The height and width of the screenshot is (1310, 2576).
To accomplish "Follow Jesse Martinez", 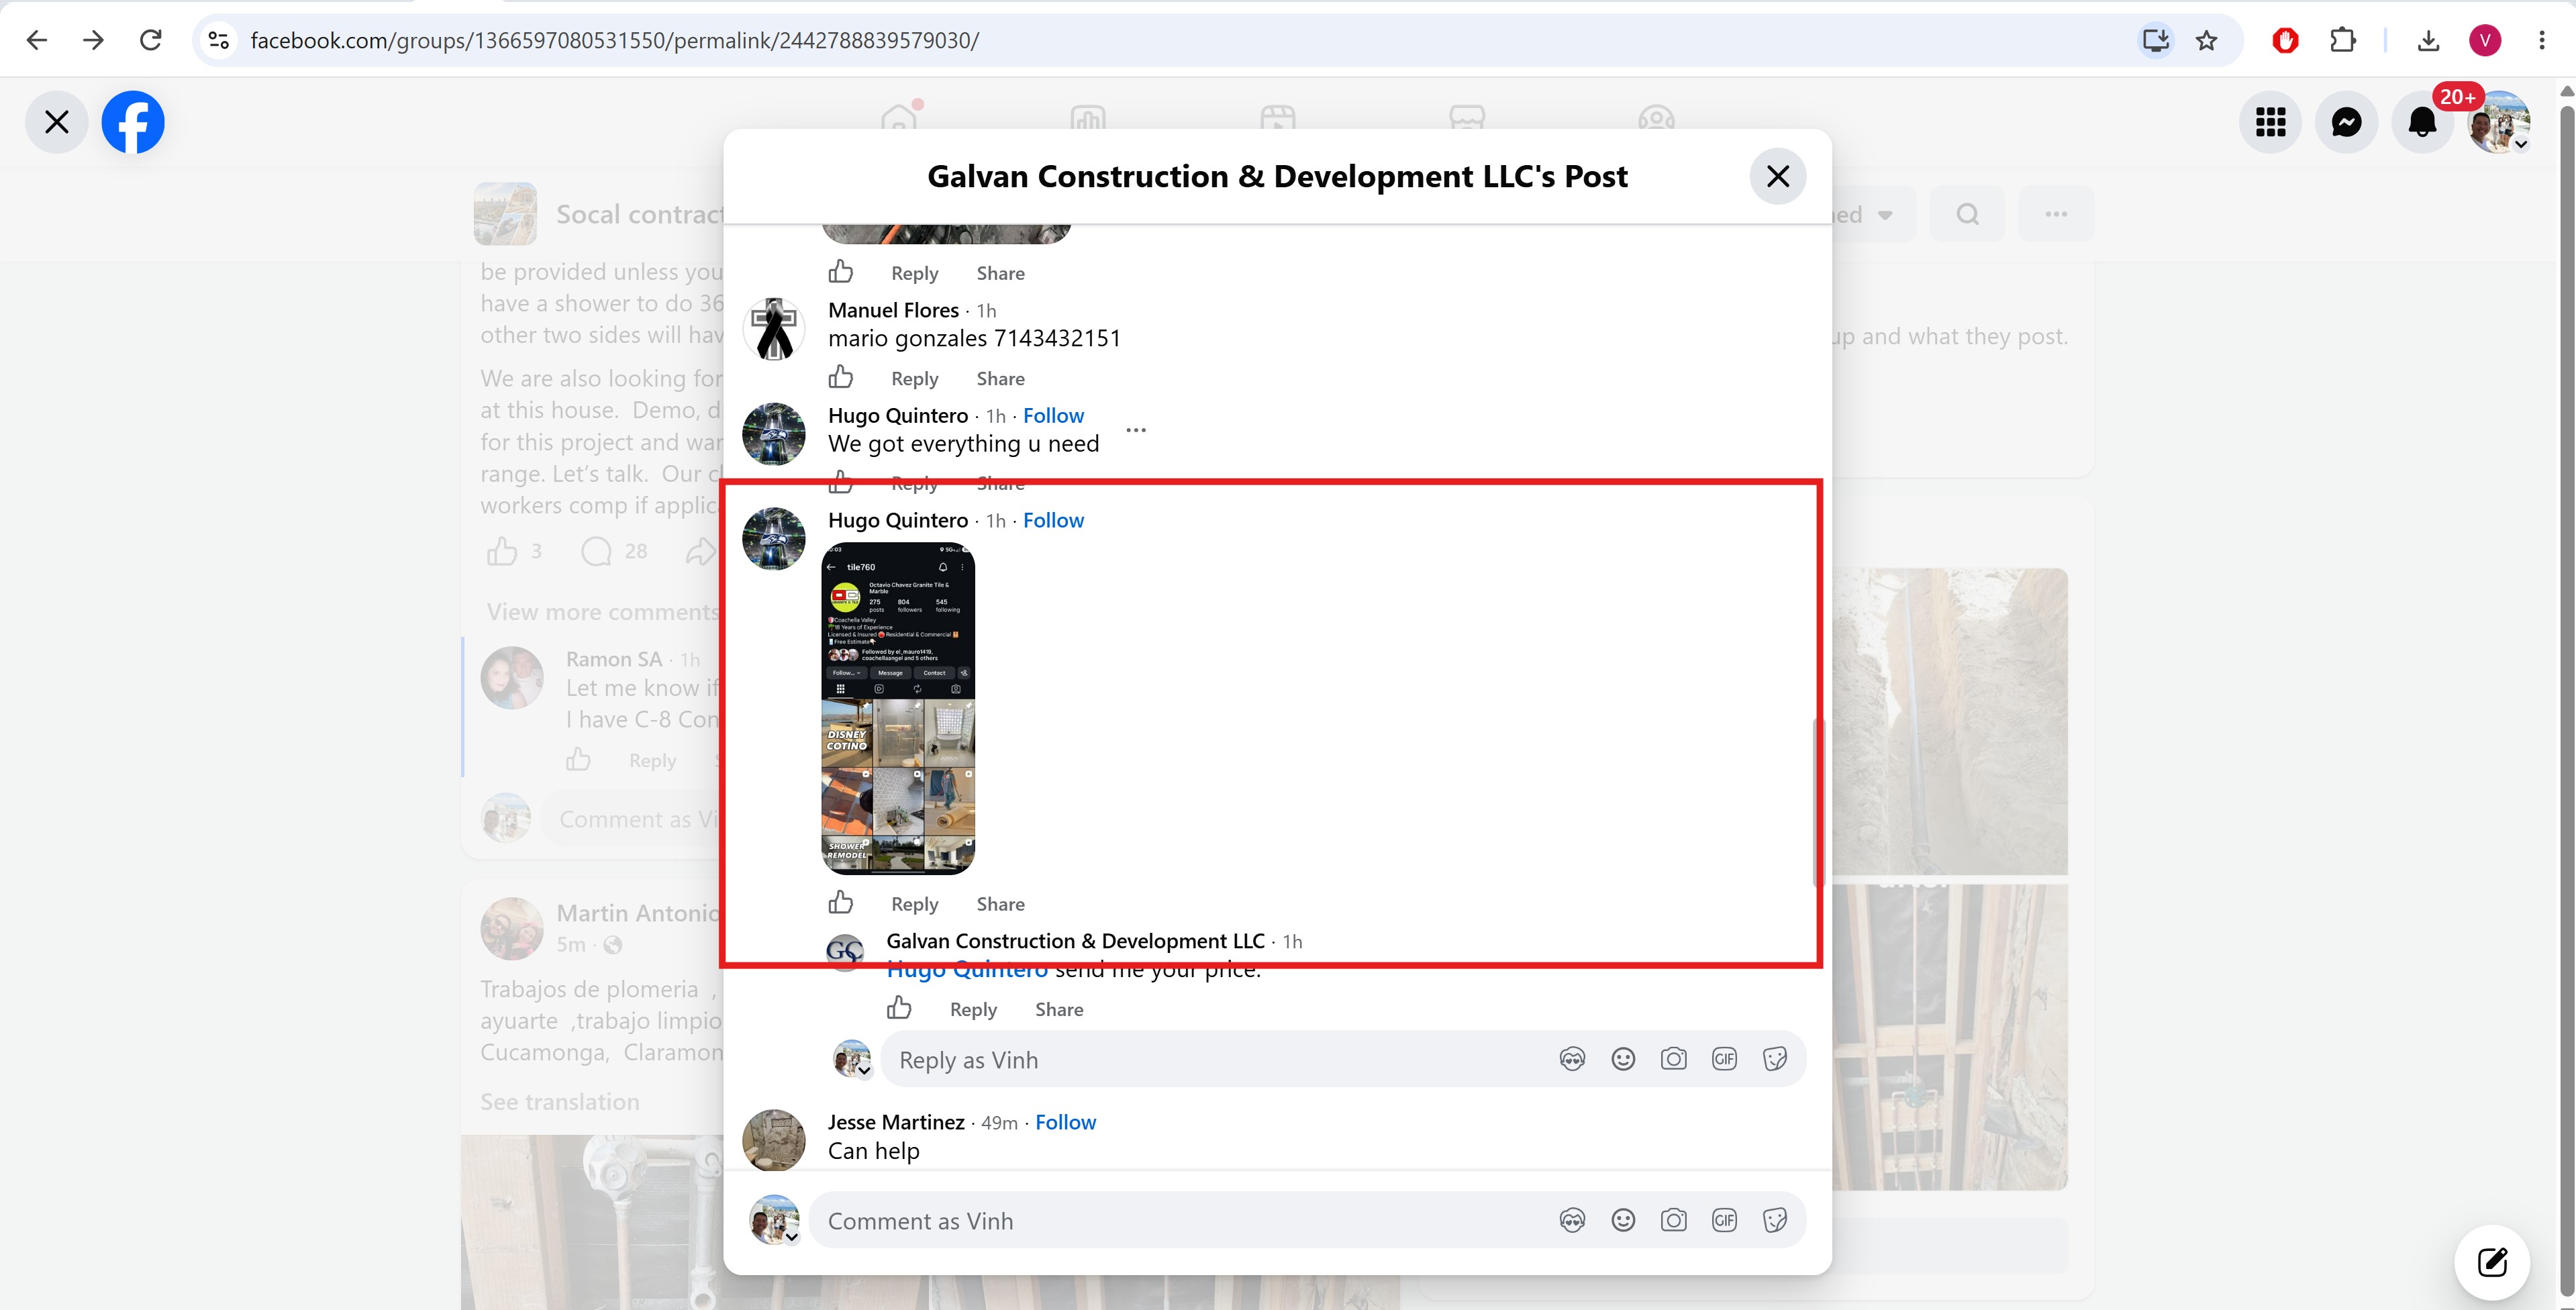I will click(x=1065, y=1122).
